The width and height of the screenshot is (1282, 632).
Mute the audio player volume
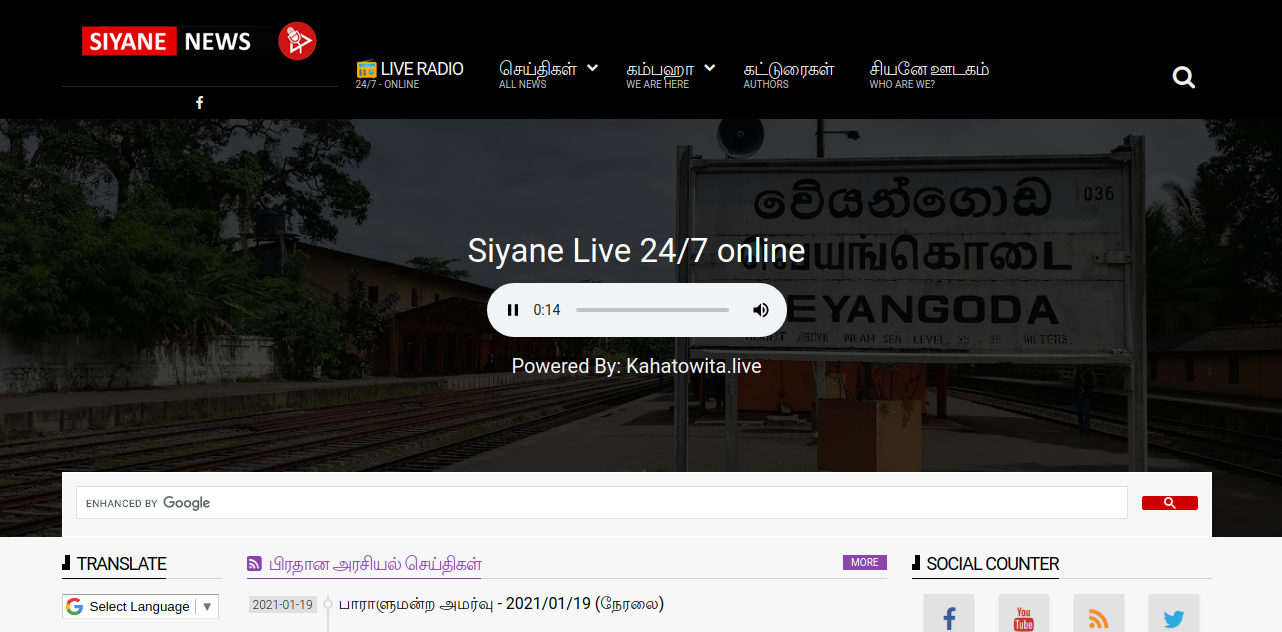tap(761, 310)
